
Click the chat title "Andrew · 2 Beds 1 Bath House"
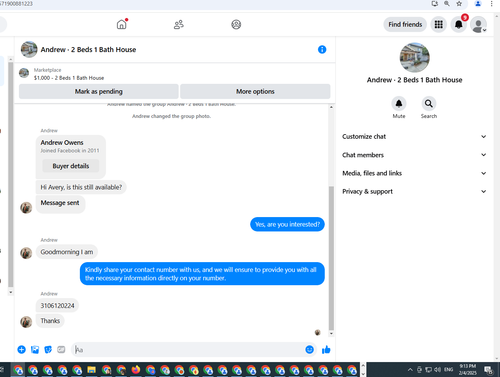[x=88, y=50]
